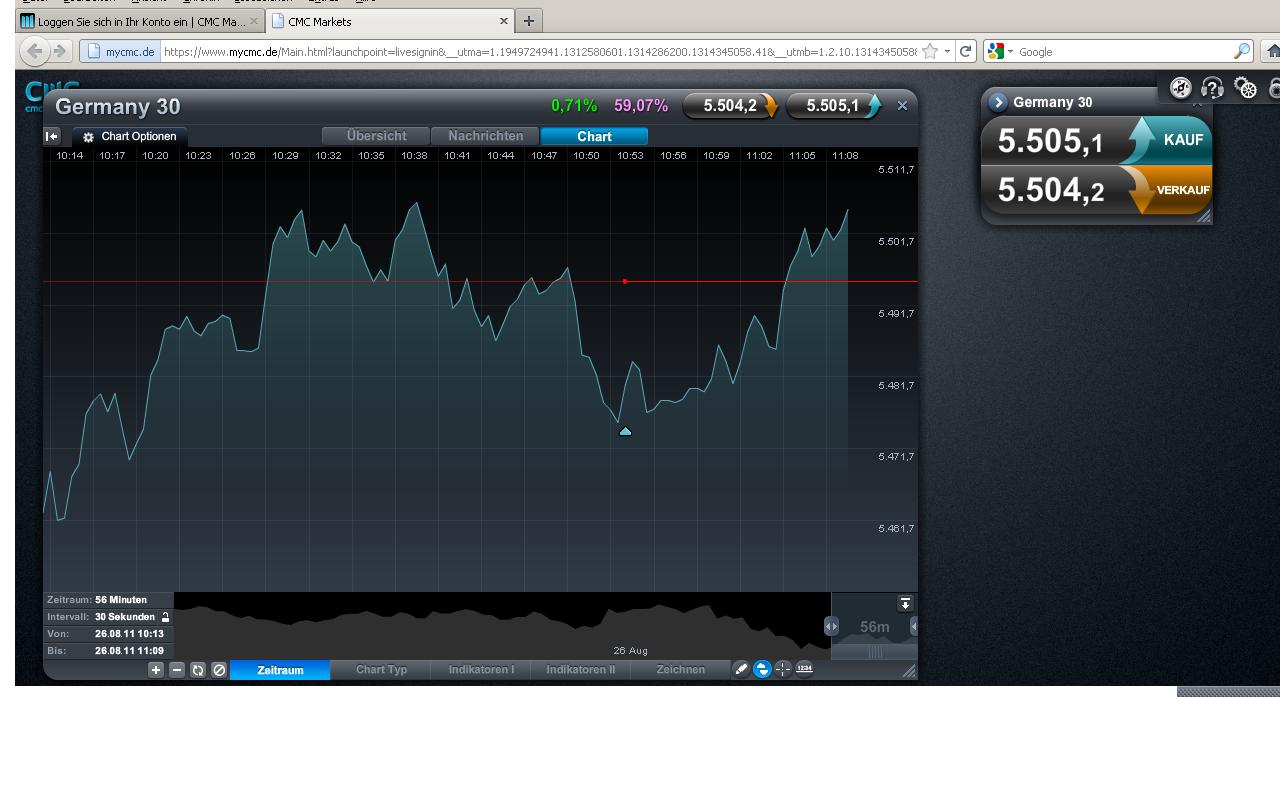The width and height of the screenshot is (1280, 800).
Task: Click the resize grip of the Germany 30 widget
Action: pos(1204,216)
